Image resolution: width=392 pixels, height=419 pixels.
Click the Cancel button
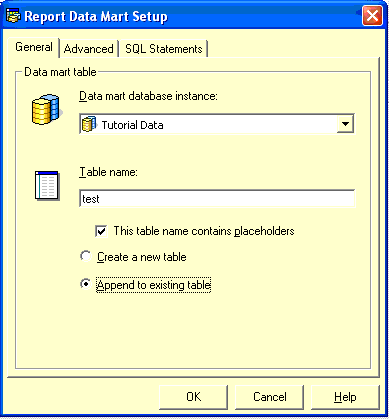(x=270, y=397)
